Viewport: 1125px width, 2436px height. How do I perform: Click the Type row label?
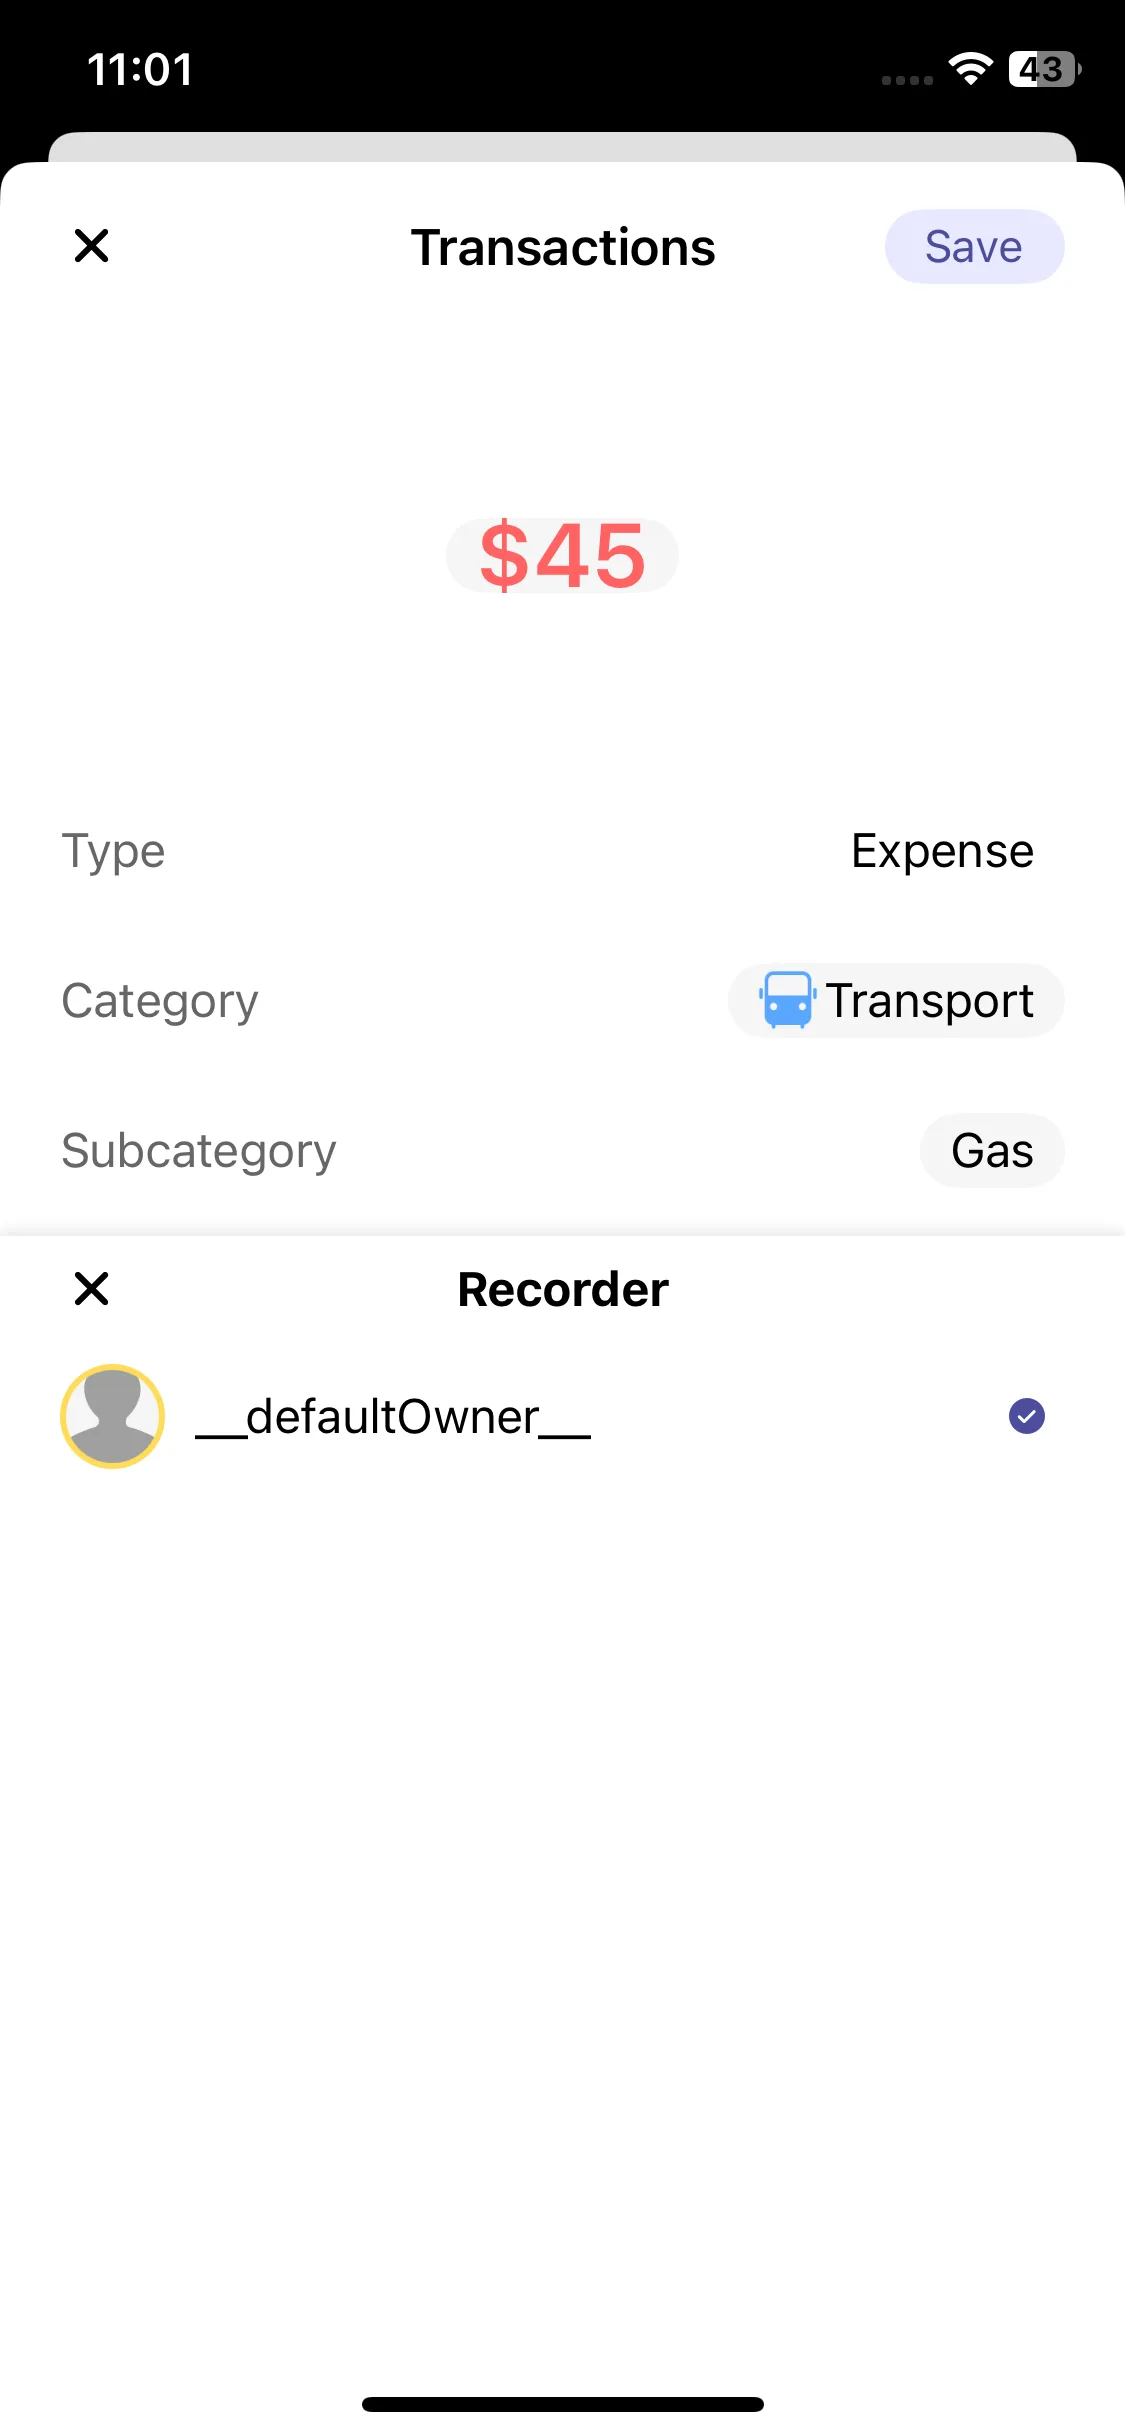pos(113,852)
